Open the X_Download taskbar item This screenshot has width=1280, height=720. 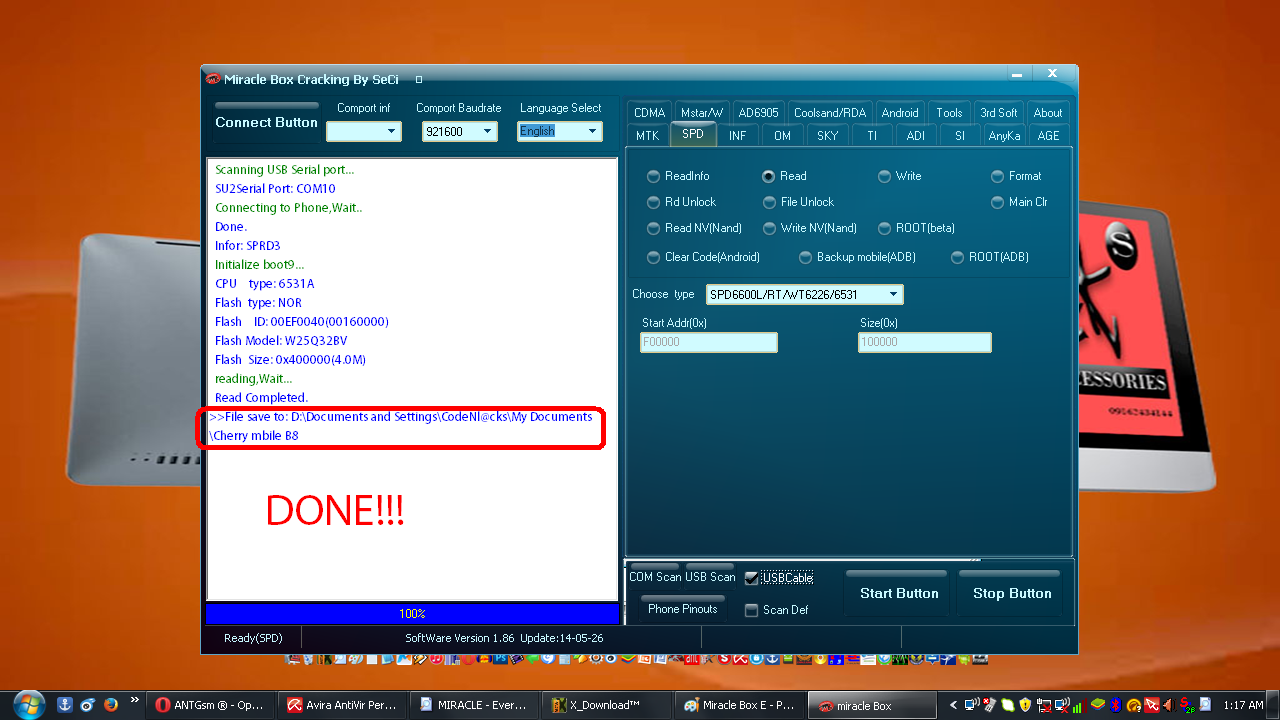click(604, 705)
